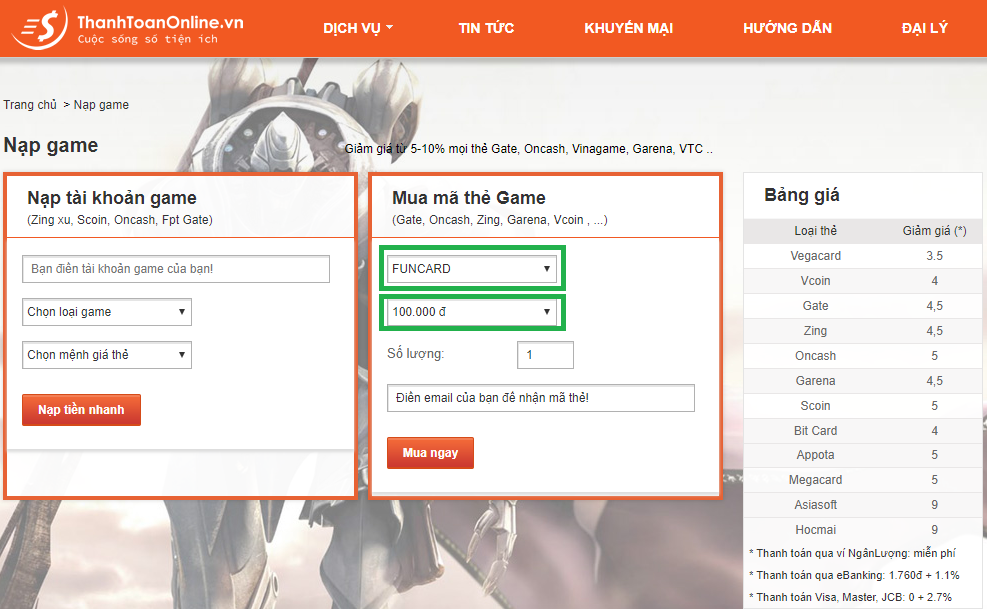Click the Nạp game breadcrumb
987x609 pixels.
click(x=101, y=105)
